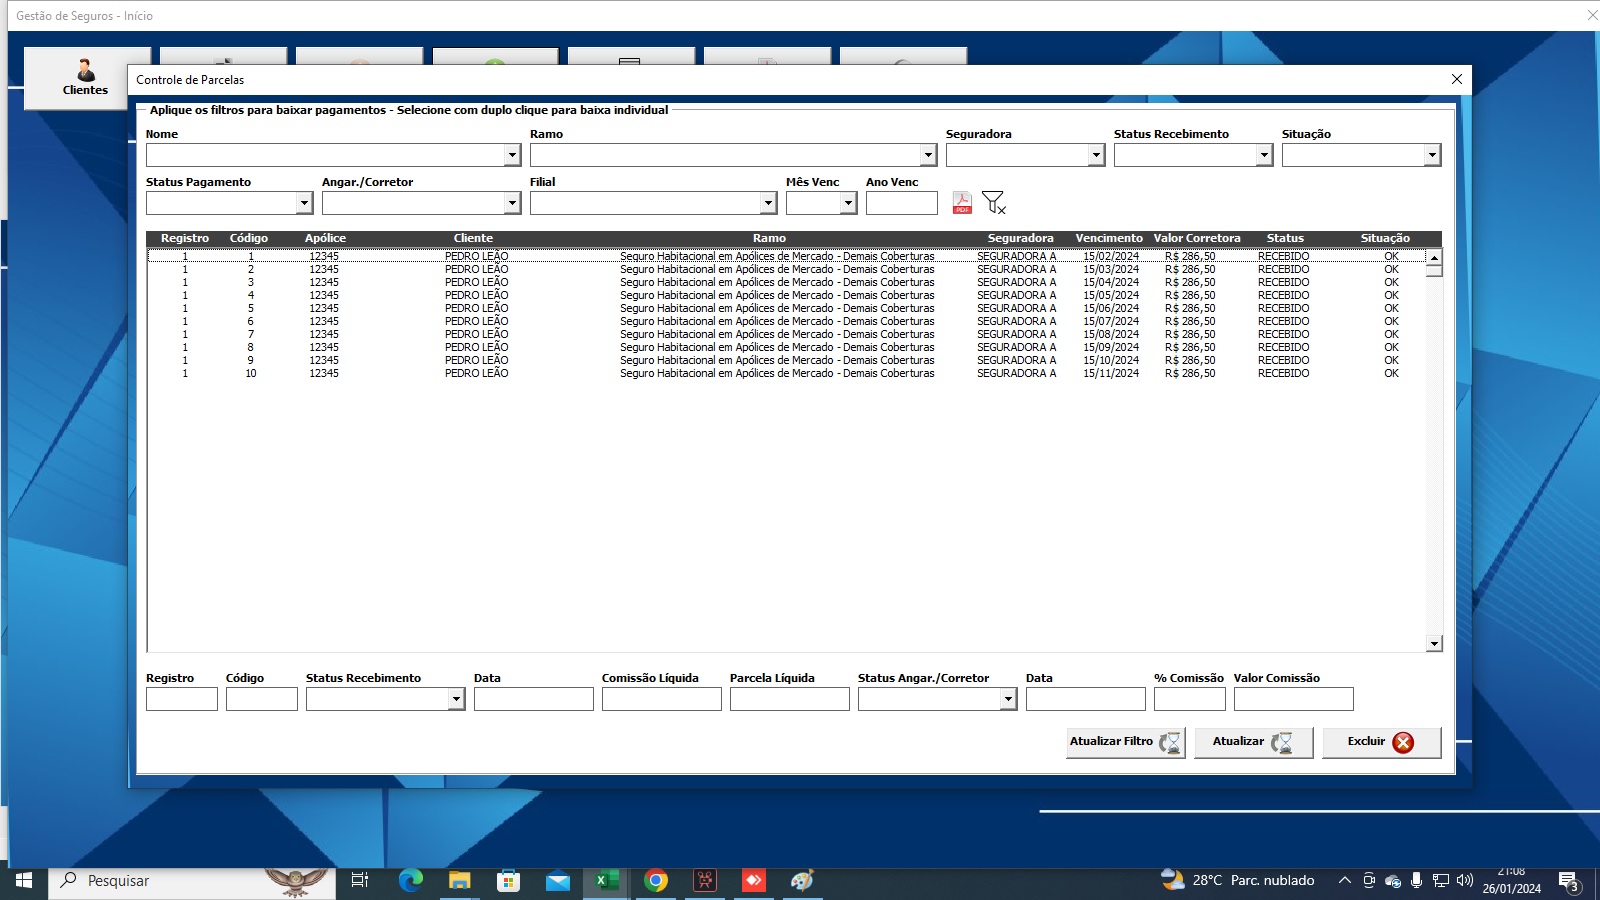This screenshot has height=900, width=1600.
Task: Open the Mail app from the taskbar
Action: (x=557, y=880)
